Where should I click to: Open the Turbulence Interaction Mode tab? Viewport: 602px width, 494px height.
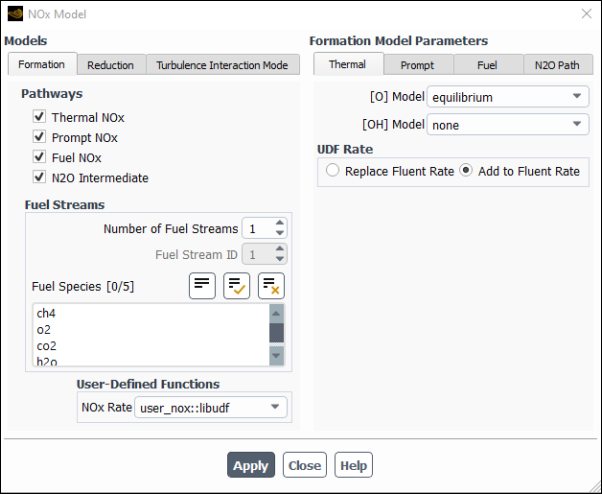(x=222, y=65)
